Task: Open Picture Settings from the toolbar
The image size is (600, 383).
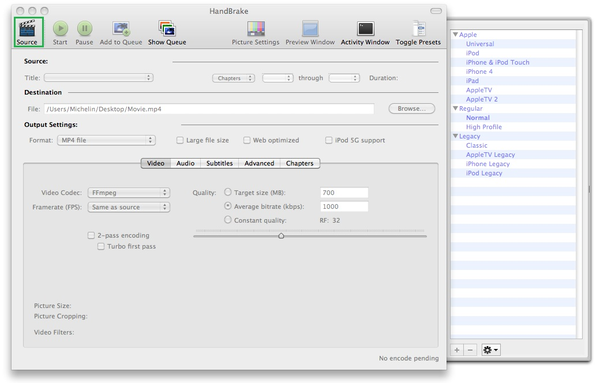Action: (x=256, y=29)
